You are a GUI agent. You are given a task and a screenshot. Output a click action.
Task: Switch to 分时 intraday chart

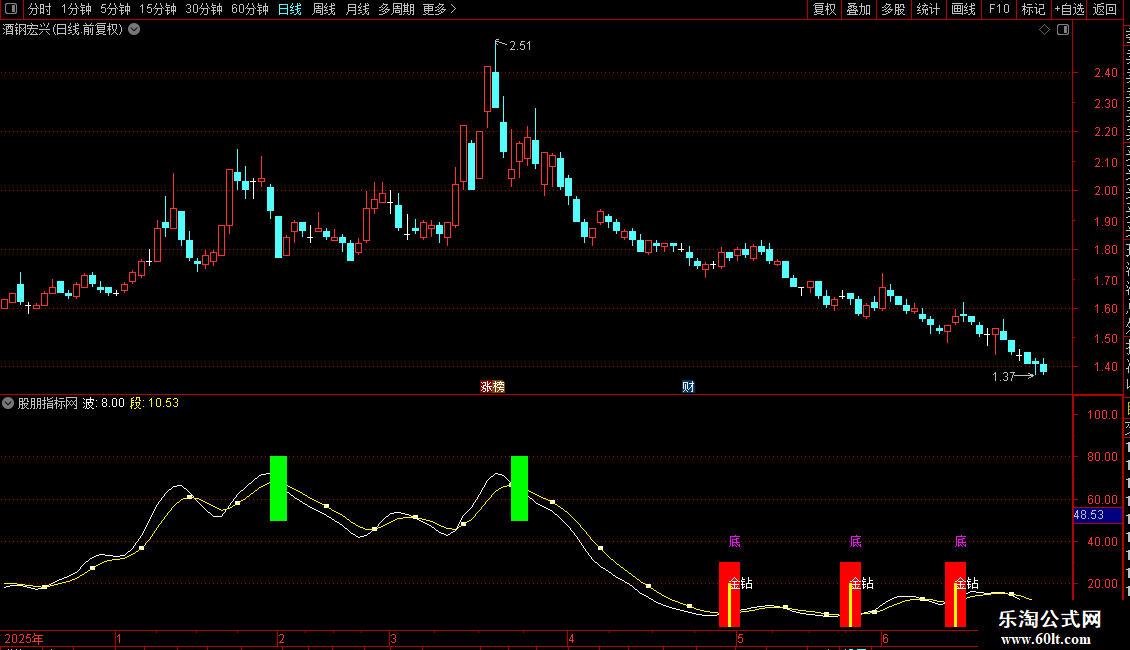click(40, 9)
